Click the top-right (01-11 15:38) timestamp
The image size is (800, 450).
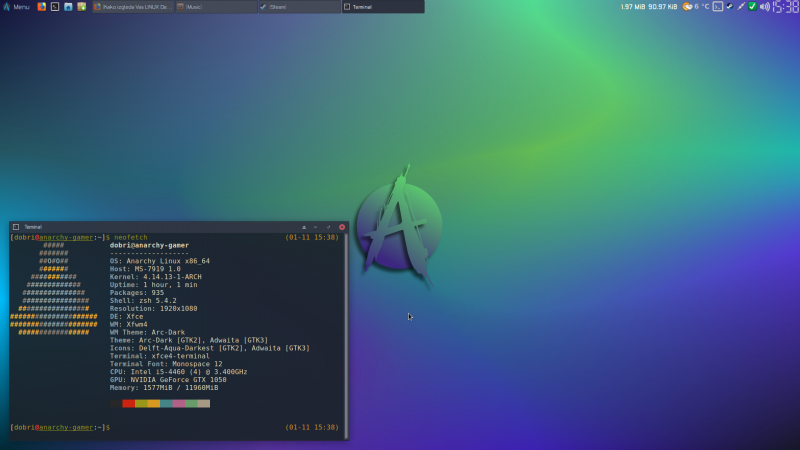(x=312, y=237)
